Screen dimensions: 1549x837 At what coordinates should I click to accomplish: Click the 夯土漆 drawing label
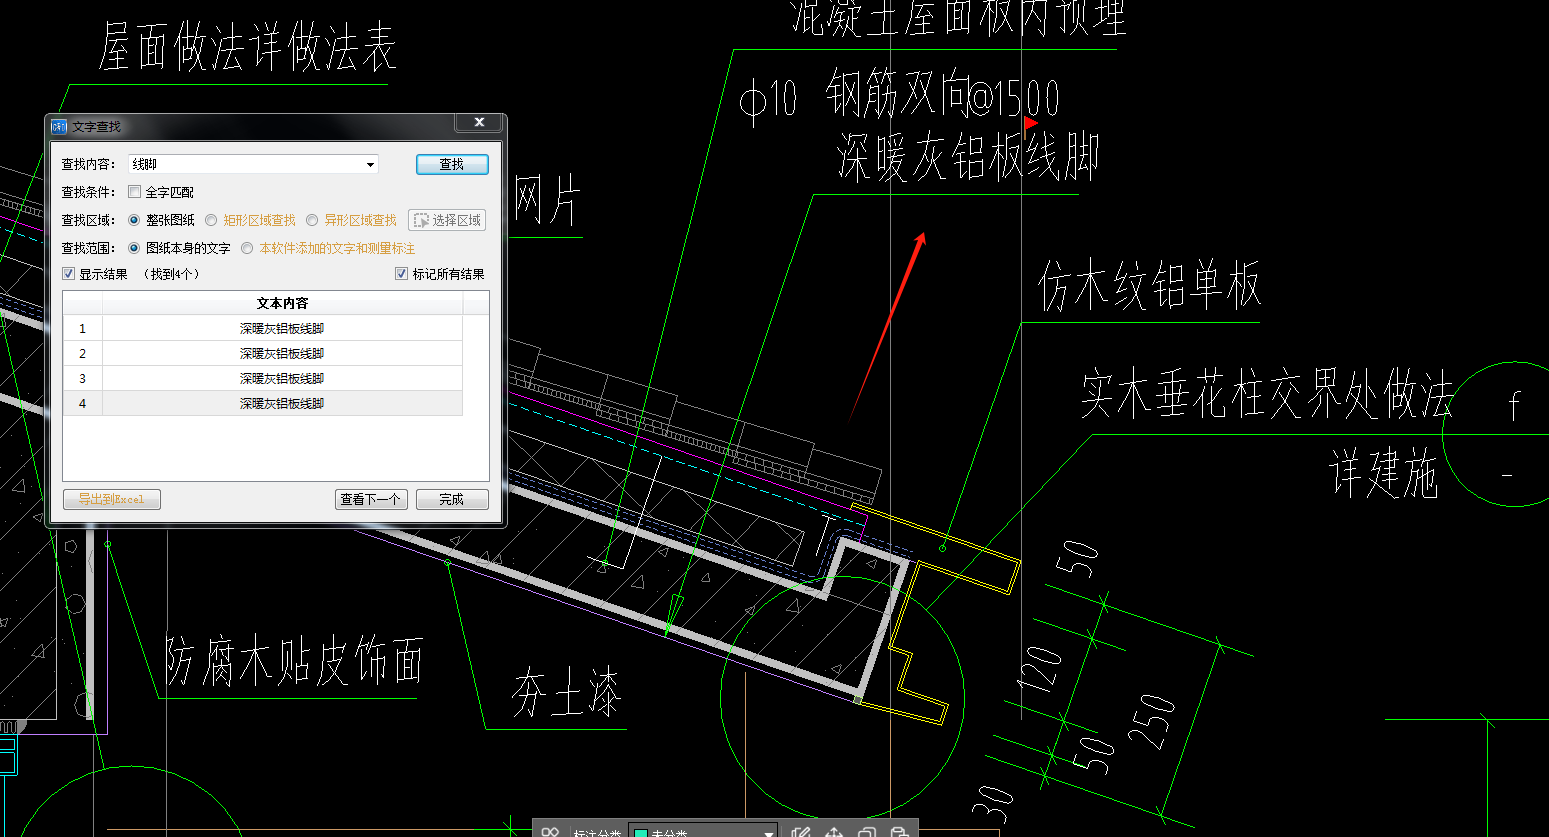(567, 692)
